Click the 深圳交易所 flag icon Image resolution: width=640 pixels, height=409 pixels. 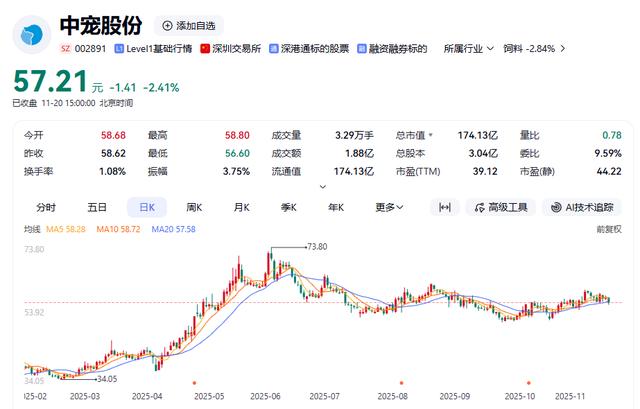[x=205, y=49]
